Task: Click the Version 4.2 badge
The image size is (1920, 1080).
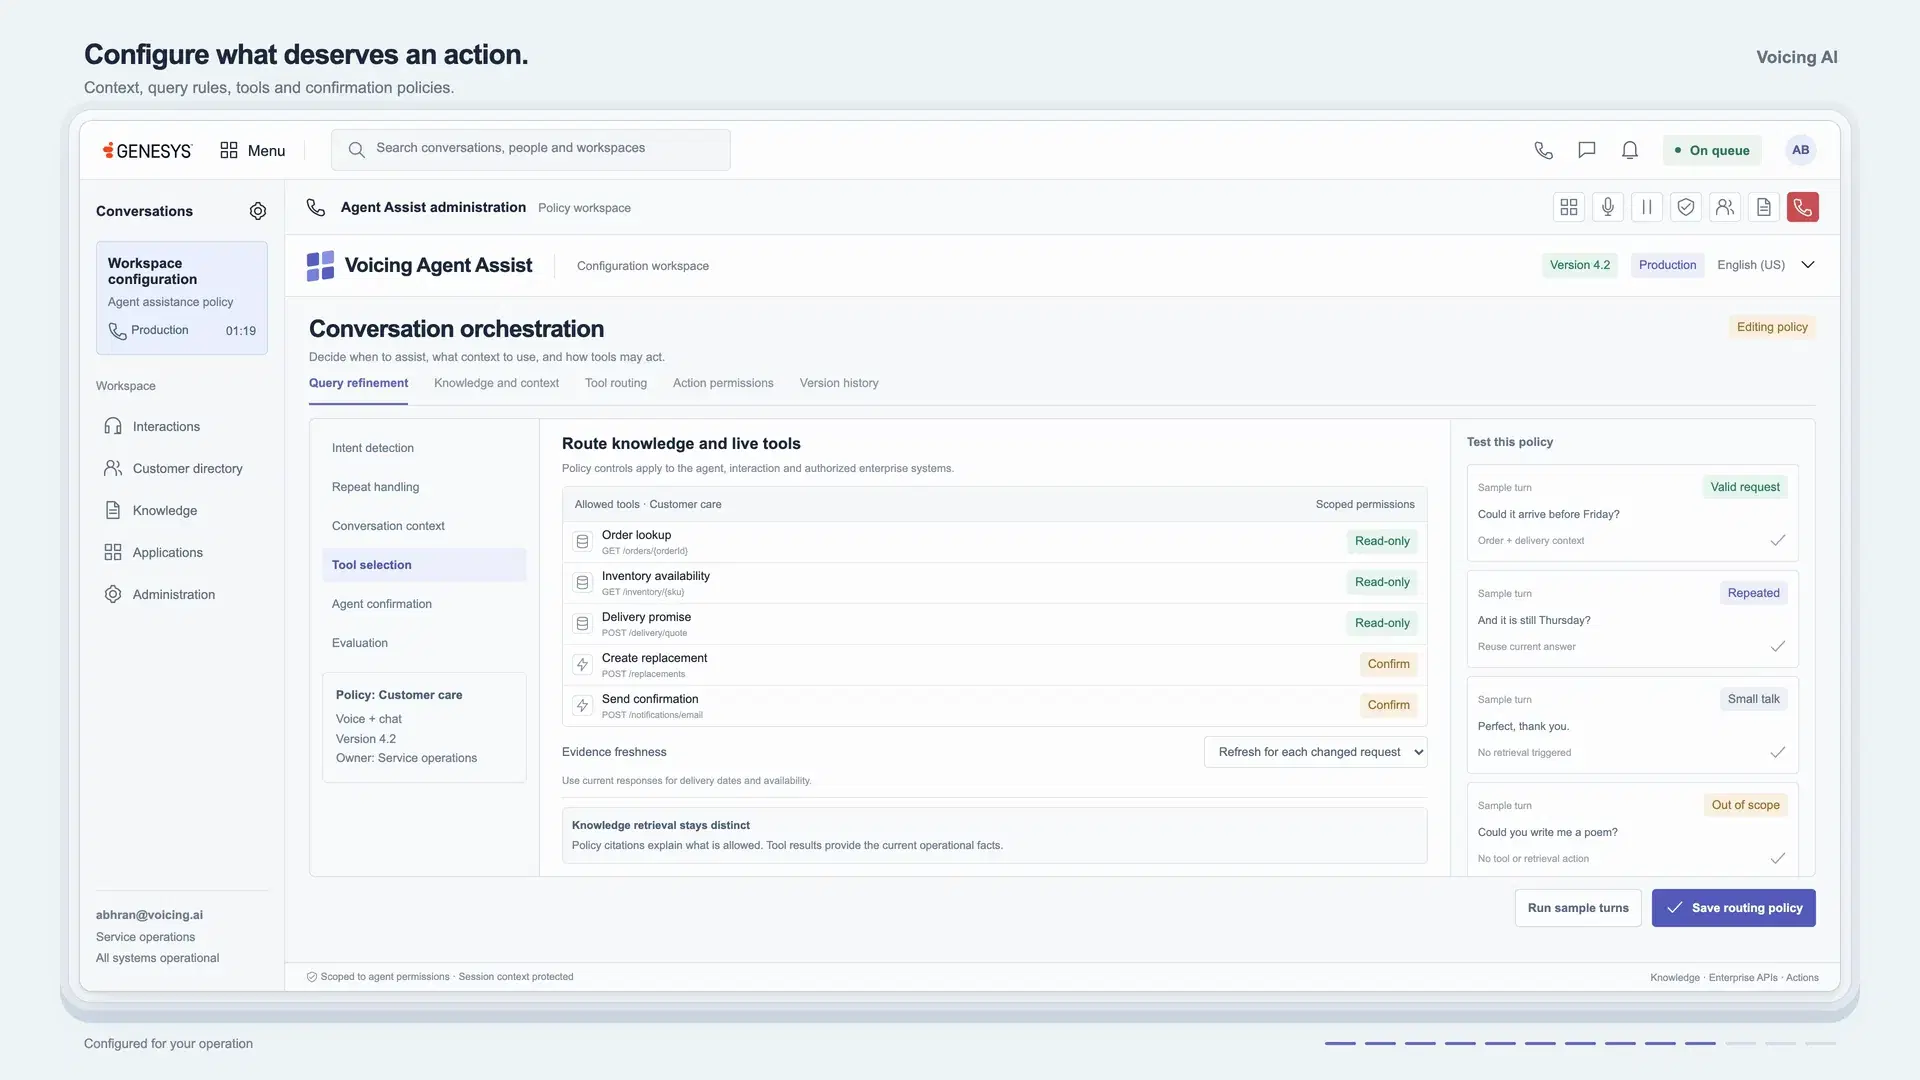Action: pyautogui.click(x=1580, y=265)
